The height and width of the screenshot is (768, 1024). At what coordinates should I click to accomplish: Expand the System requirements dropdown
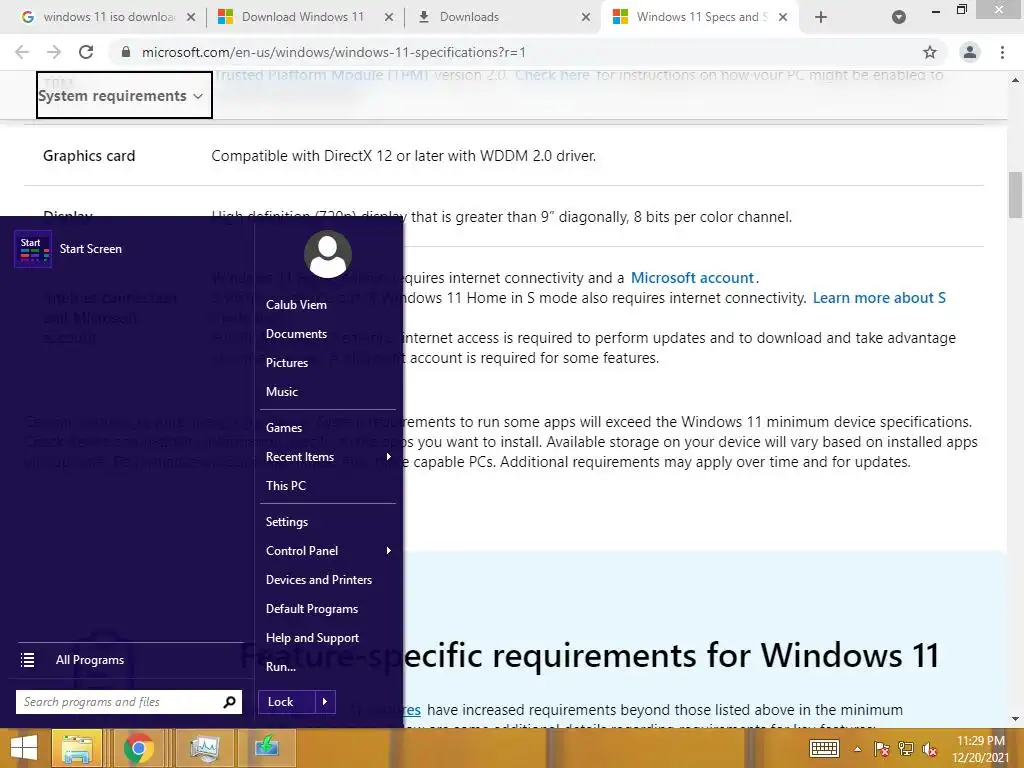124,95
